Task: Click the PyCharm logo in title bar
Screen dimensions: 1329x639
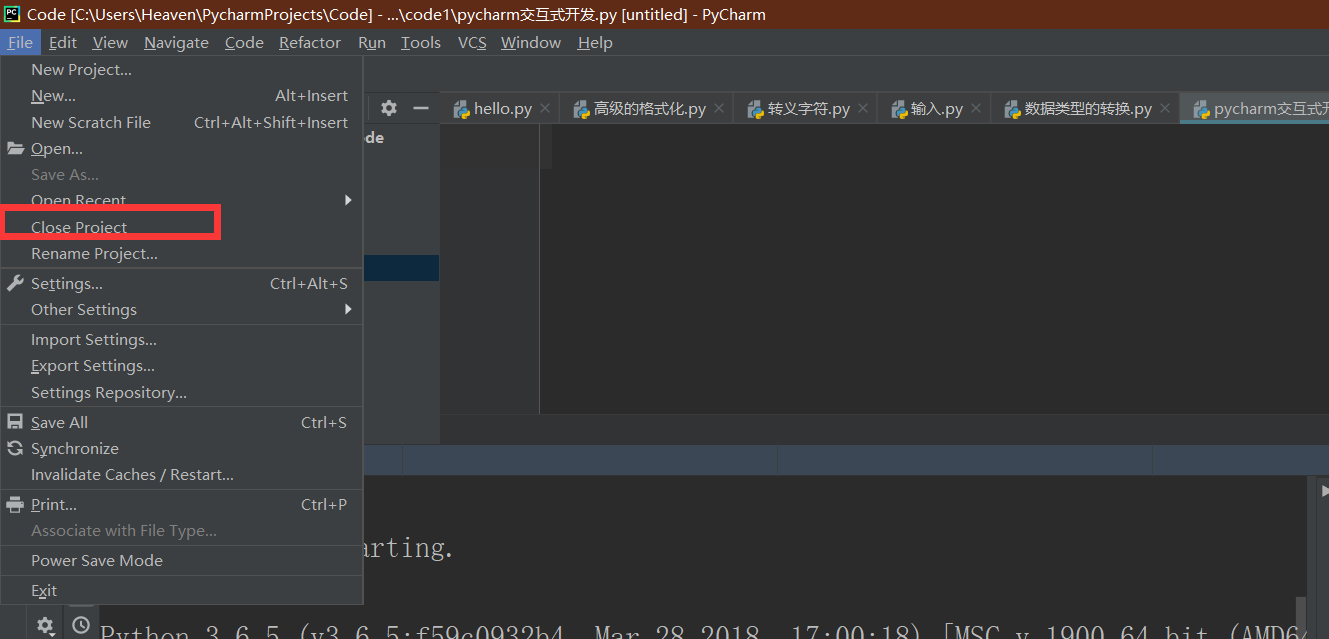Action: (12, 14)
